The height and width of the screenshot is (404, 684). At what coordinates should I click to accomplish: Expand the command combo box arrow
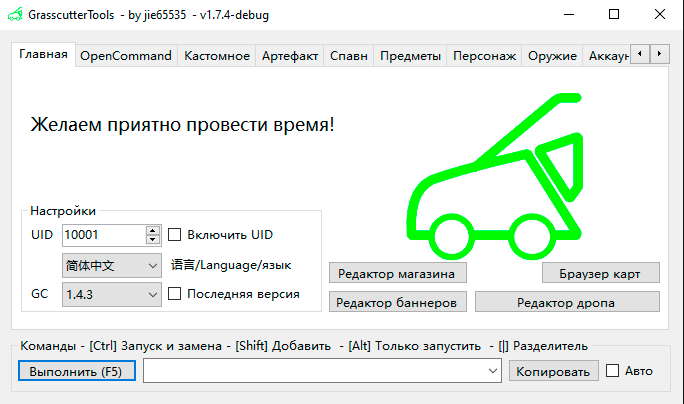(x=492, y=371)
